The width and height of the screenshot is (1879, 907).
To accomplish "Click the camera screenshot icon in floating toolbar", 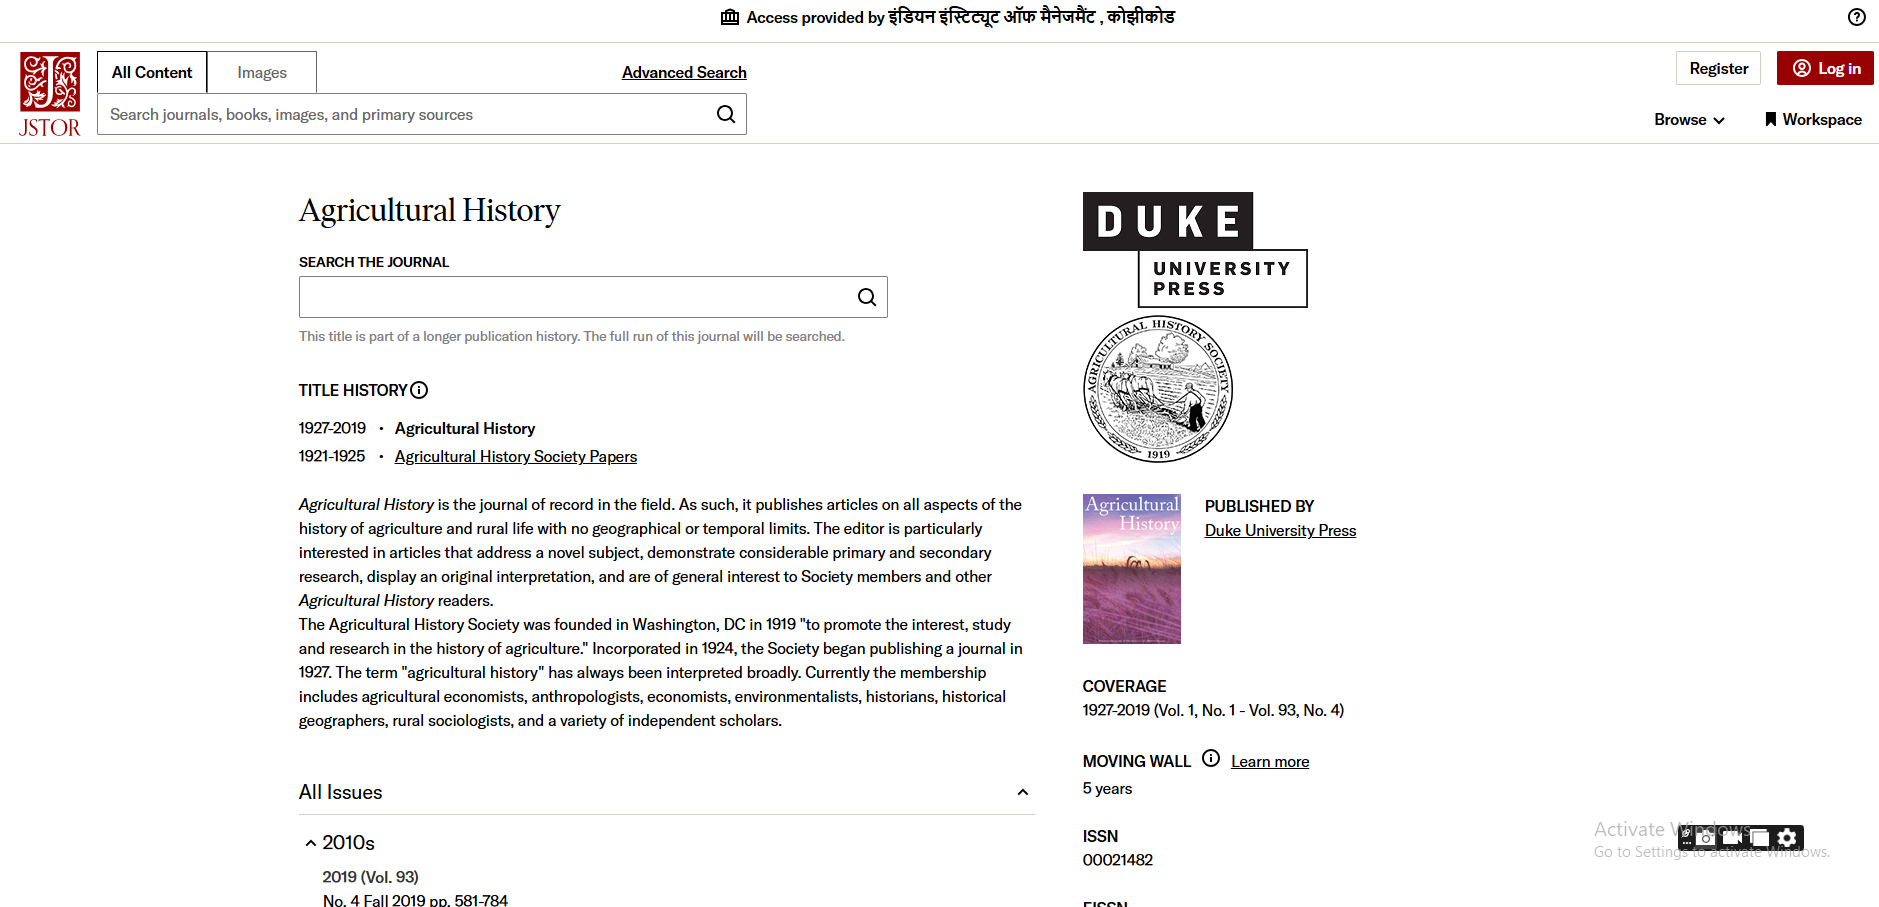I will tap(1706, 838).
